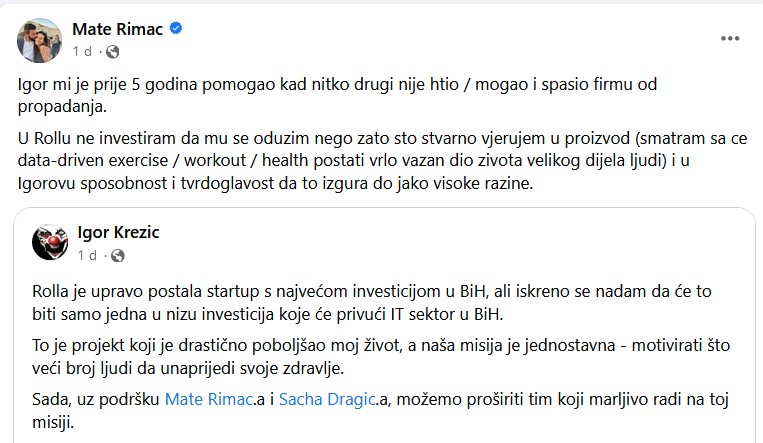The width and height of the screenshot is (763, 443).
Task: Click the Igor Krezic author name
Action: pyautogui.click(x=118, y=233)
